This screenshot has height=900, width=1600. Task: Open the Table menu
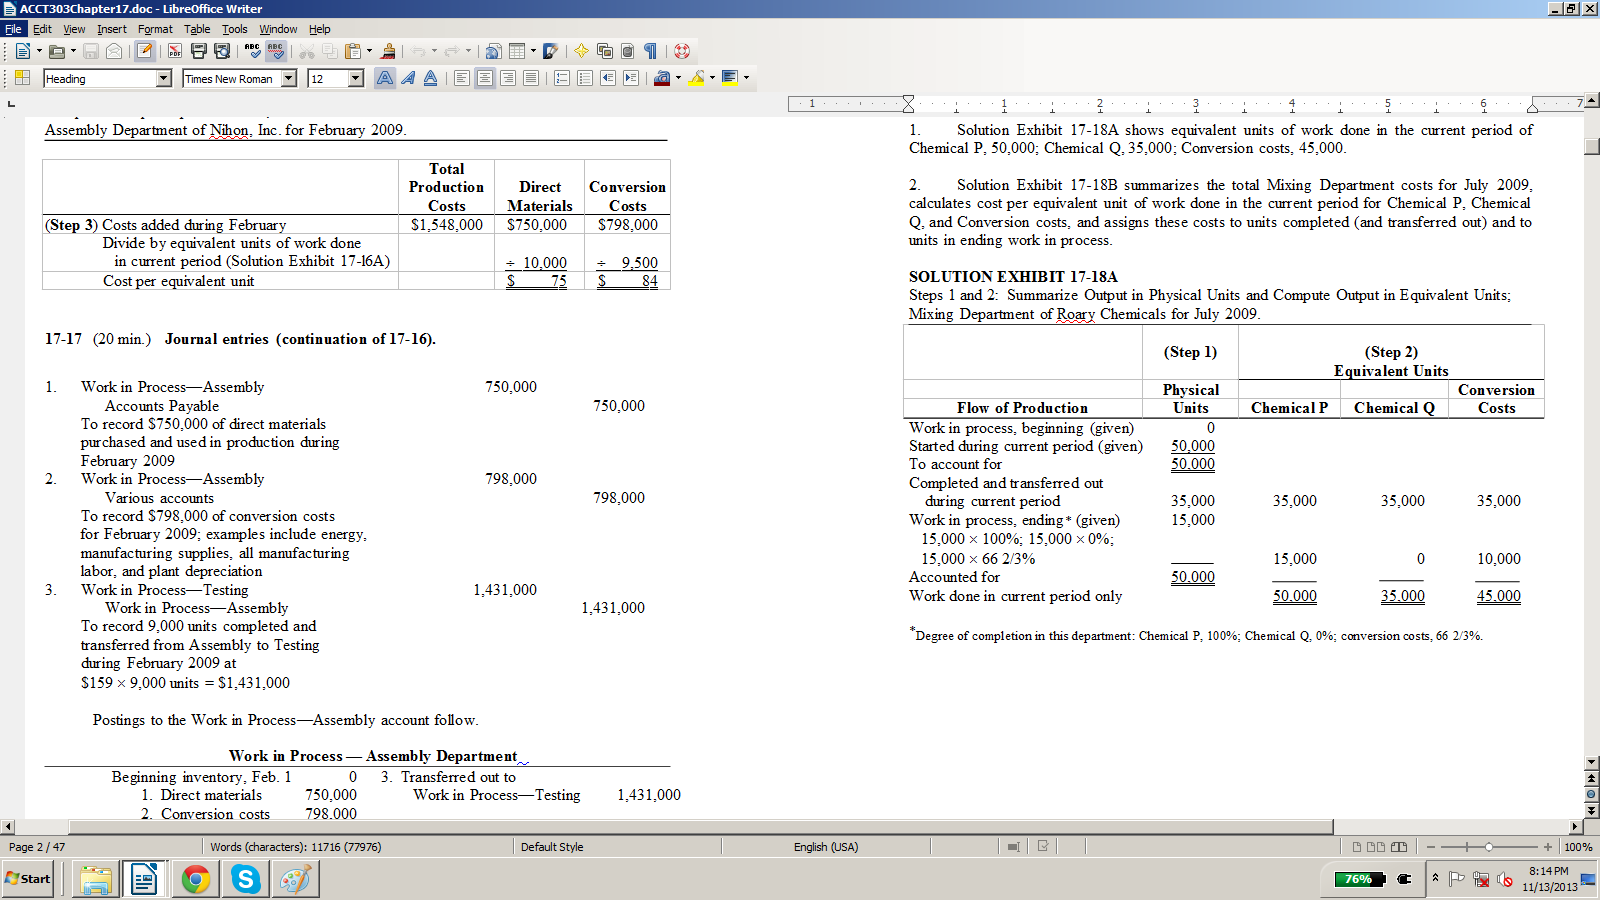(x=197, y=29)
